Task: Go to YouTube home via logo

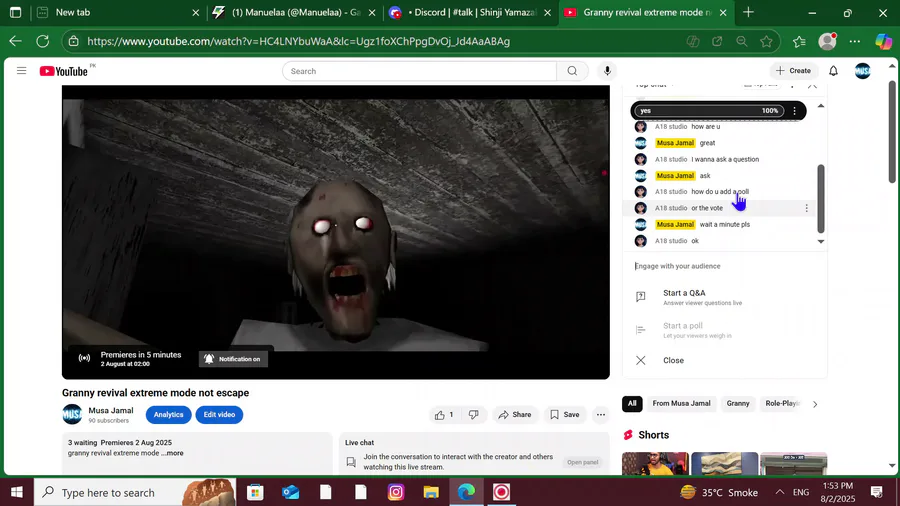Action: [64, 71]
